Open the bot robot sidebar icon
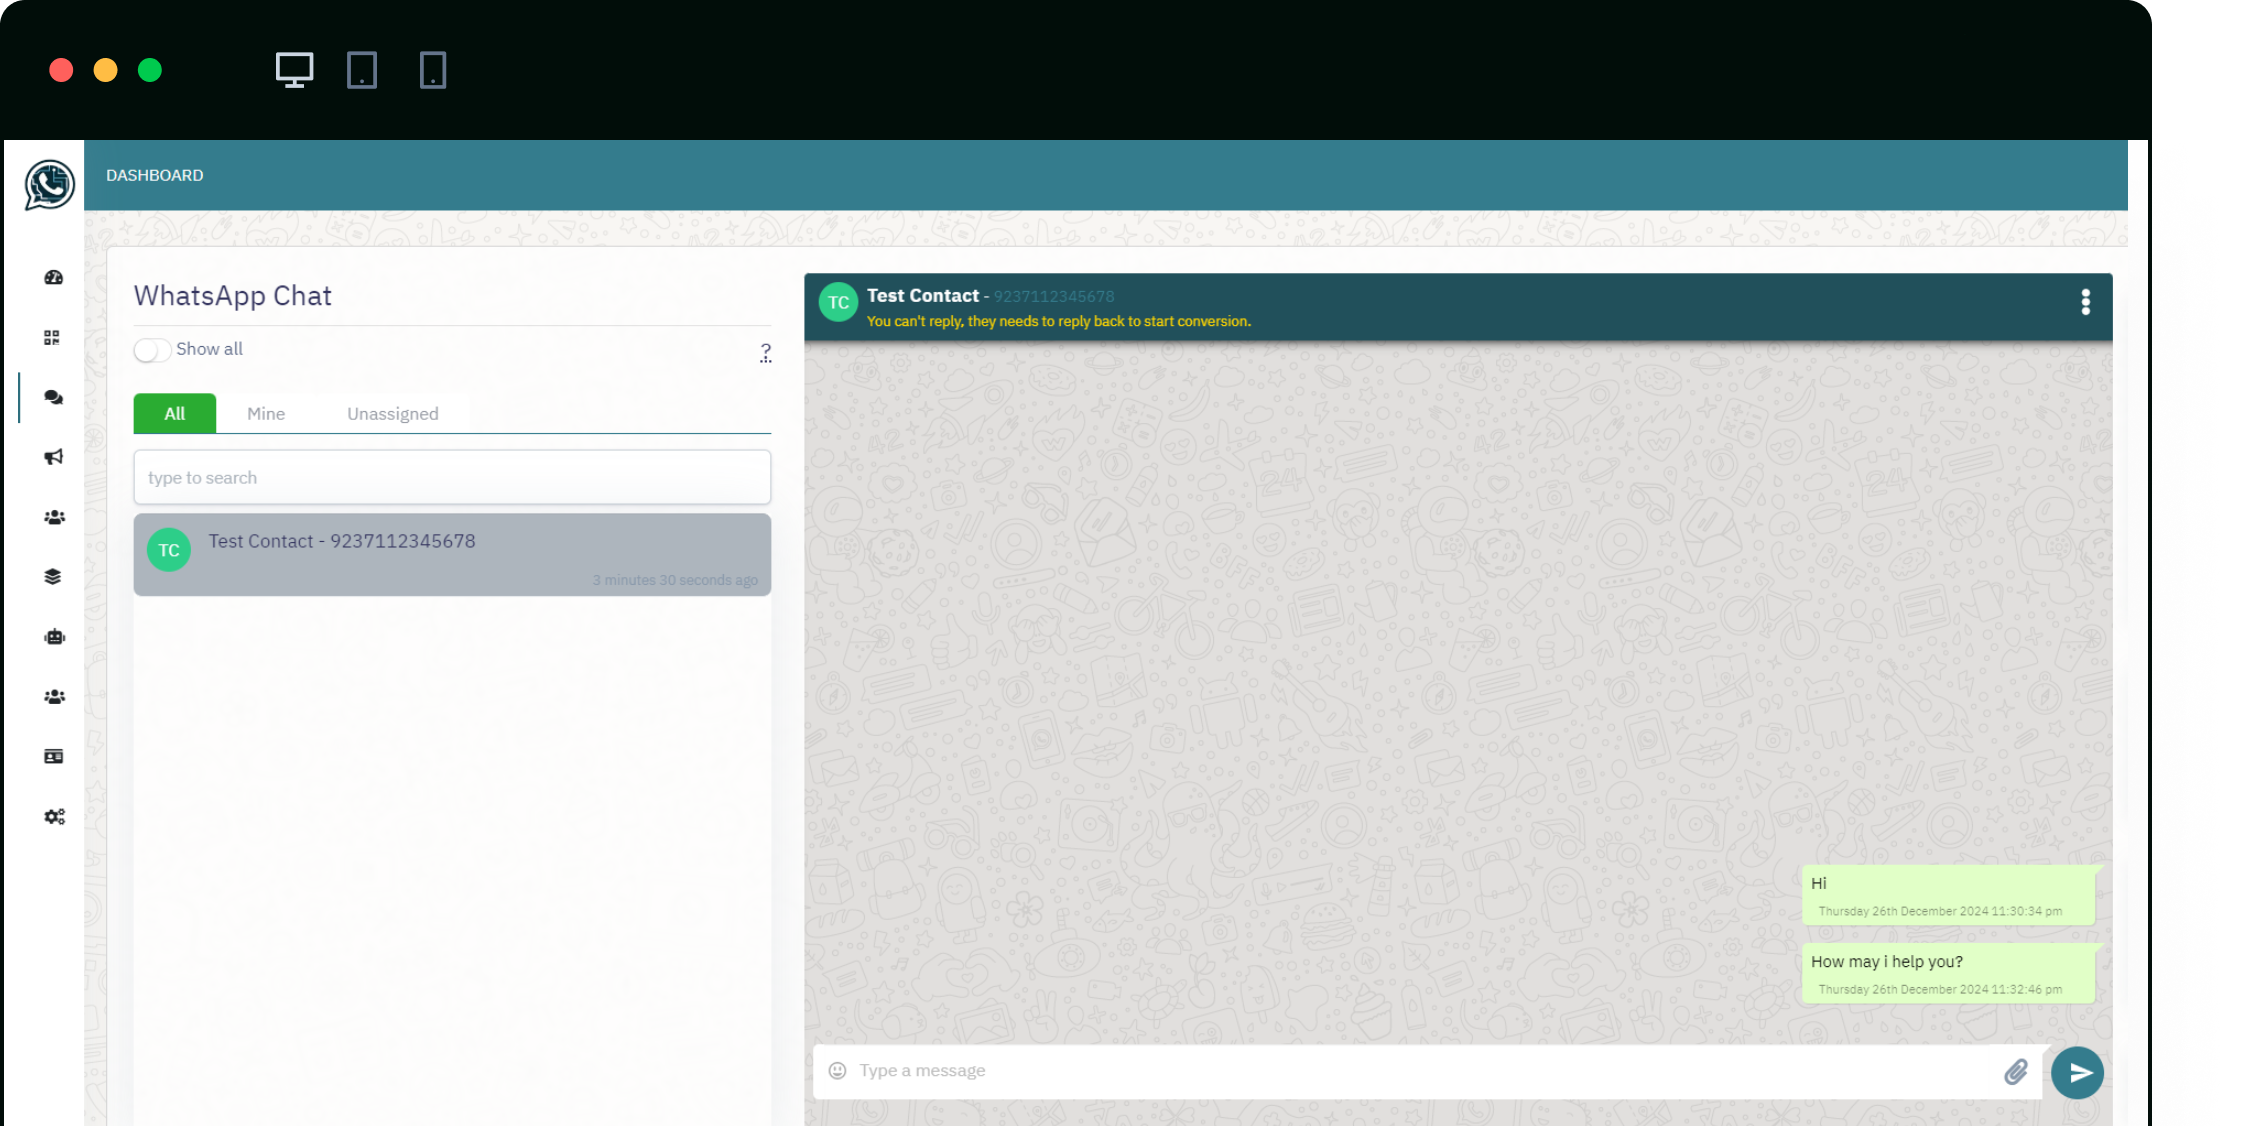This screenshot has height=1126, width=2252. [x=54, y=637]
